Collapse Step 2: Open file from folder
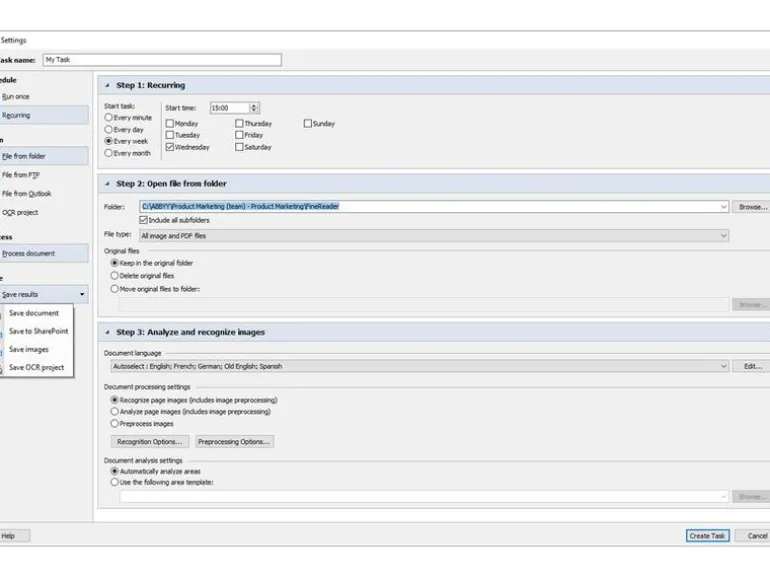The width and height of the screenshot is (770, 578). coord(107,184)
